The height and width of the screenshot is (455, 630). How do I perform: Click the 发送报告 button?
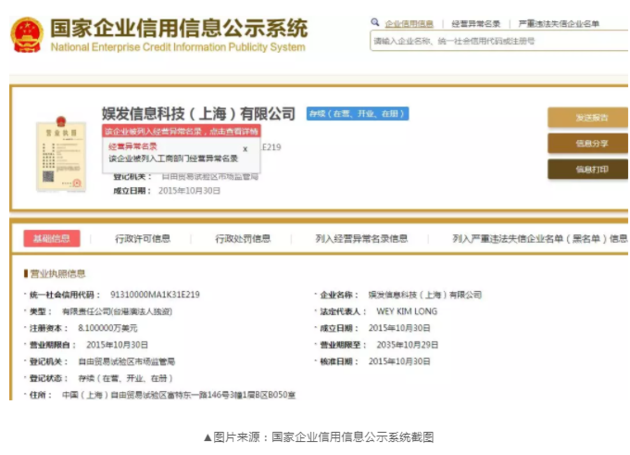(588, 117)
